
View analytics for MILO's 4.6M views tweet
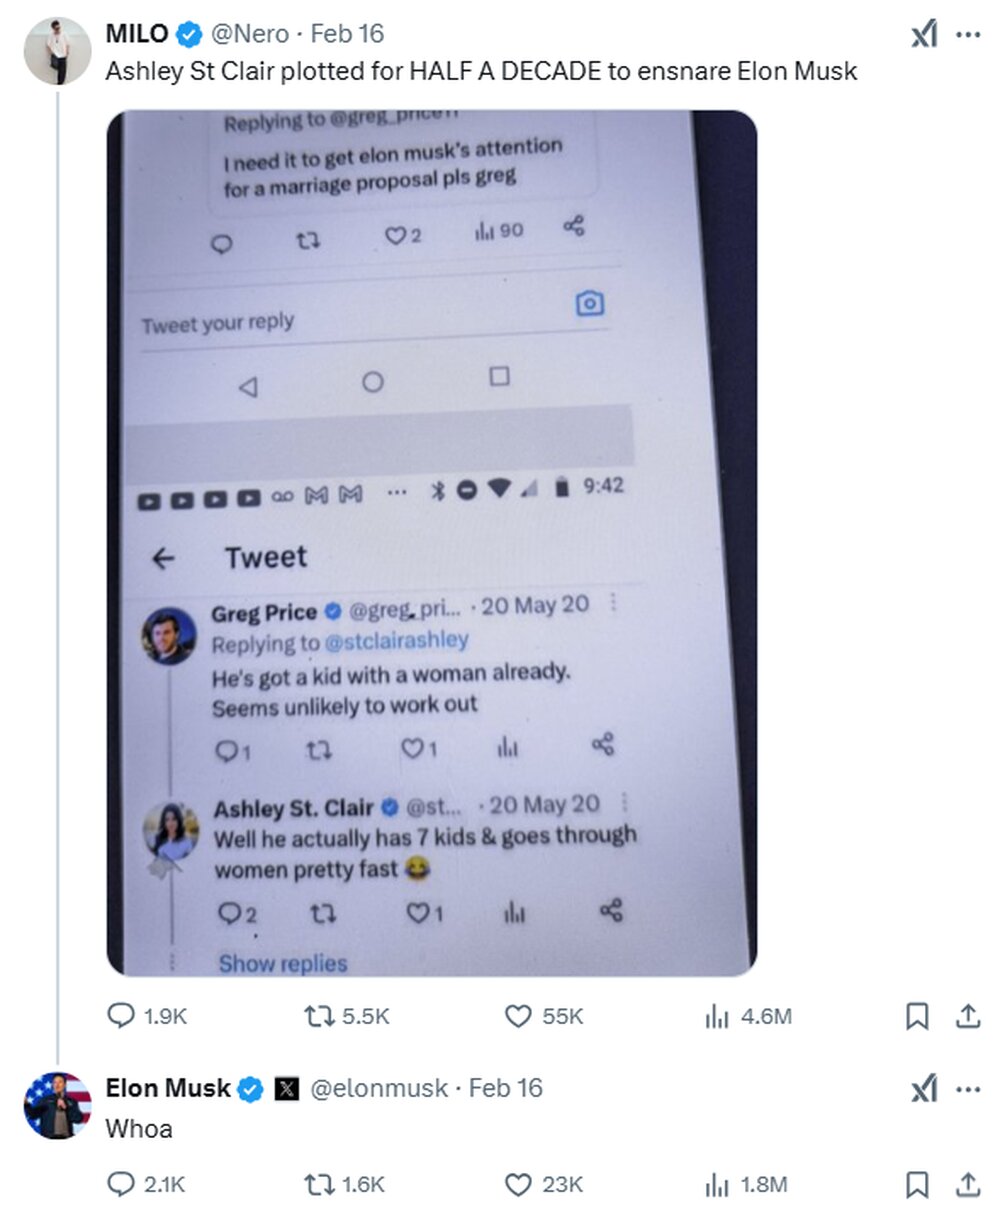pyautogui.click(x=718, y=1016)
